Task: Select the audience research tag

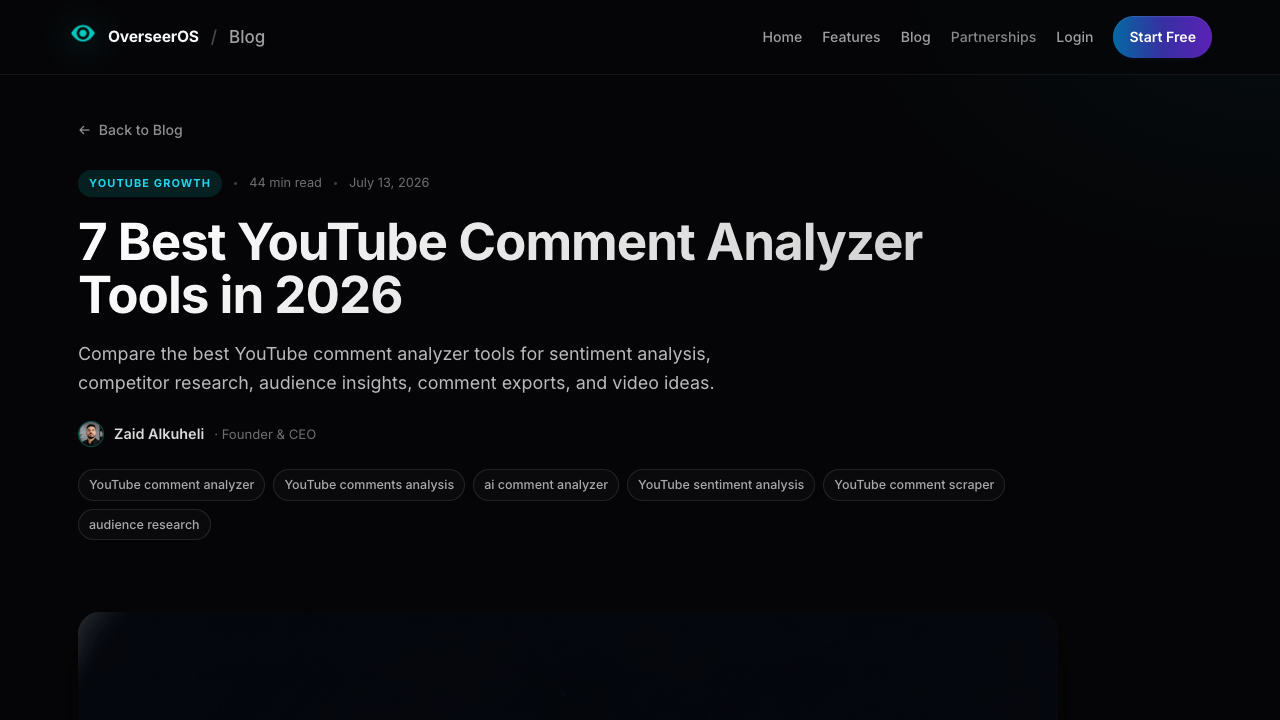Action: [144, 525]
